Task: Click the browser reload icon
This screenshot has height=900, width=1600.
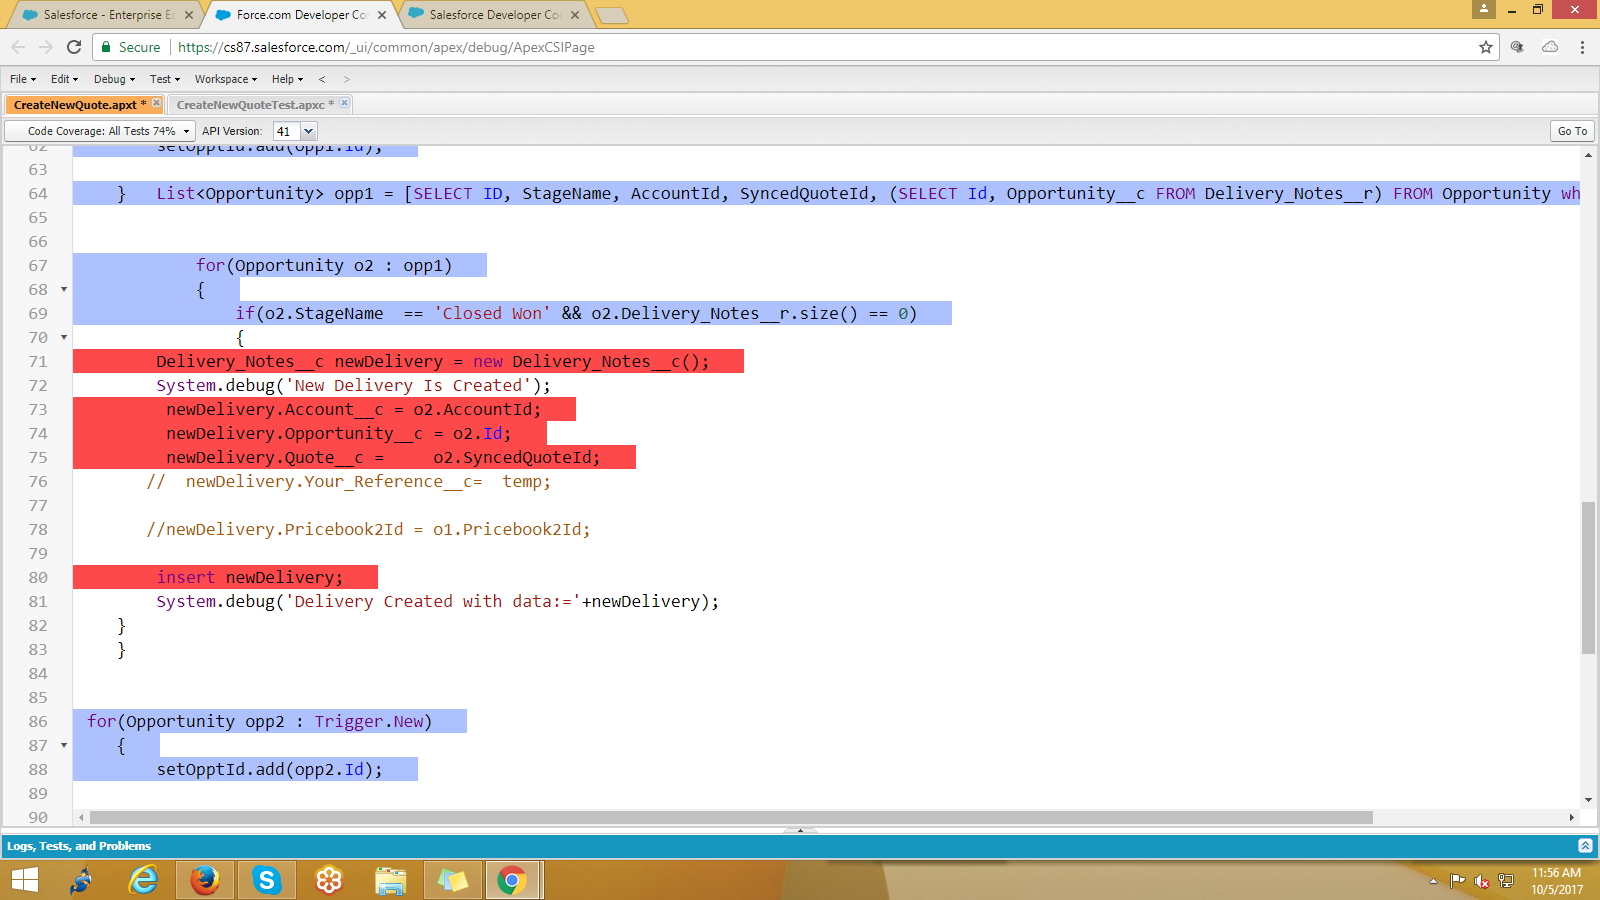Action: pyautogui.click(x=76, y=47)
